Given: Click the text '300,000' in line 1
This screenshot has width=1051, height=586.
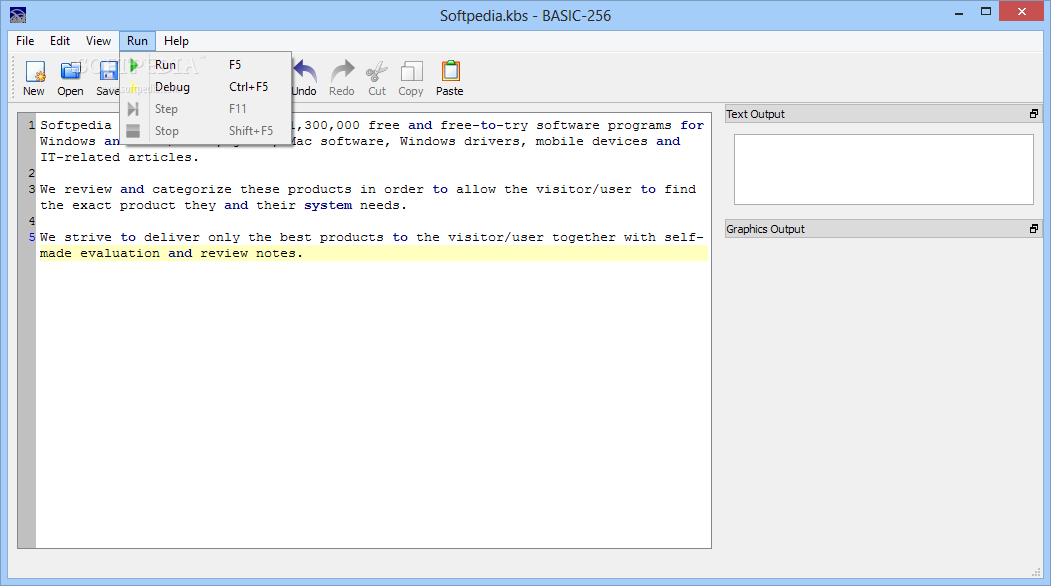Looking at the screenshot, I should pyautogui.click(x=332, y=125).
